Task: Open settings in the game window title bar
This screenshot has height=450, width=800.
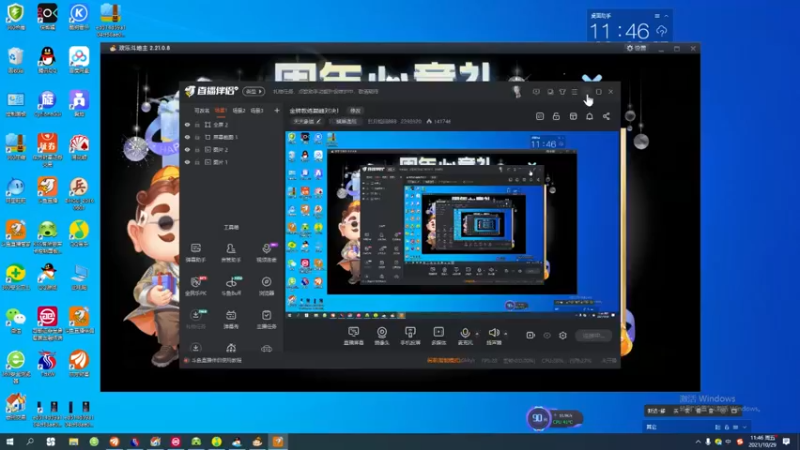Action: (637, 48)
